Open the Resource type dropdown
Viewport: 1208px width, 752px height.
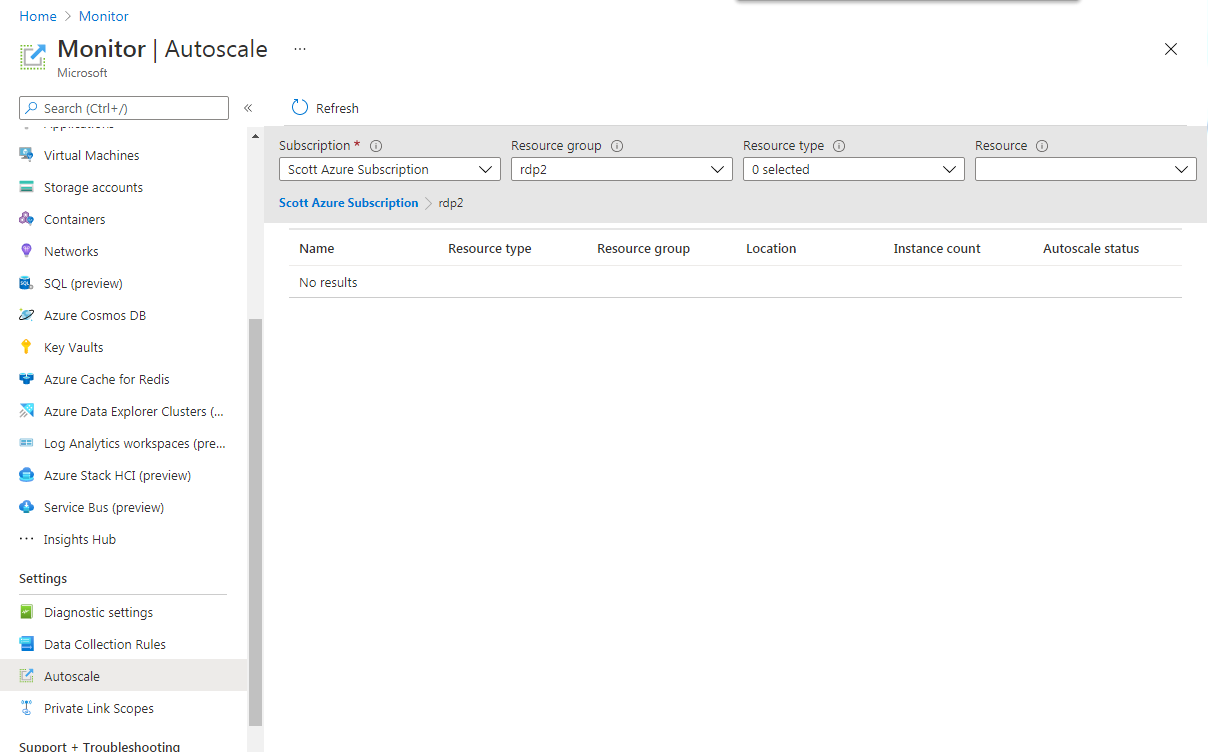(x=854, y=170)
